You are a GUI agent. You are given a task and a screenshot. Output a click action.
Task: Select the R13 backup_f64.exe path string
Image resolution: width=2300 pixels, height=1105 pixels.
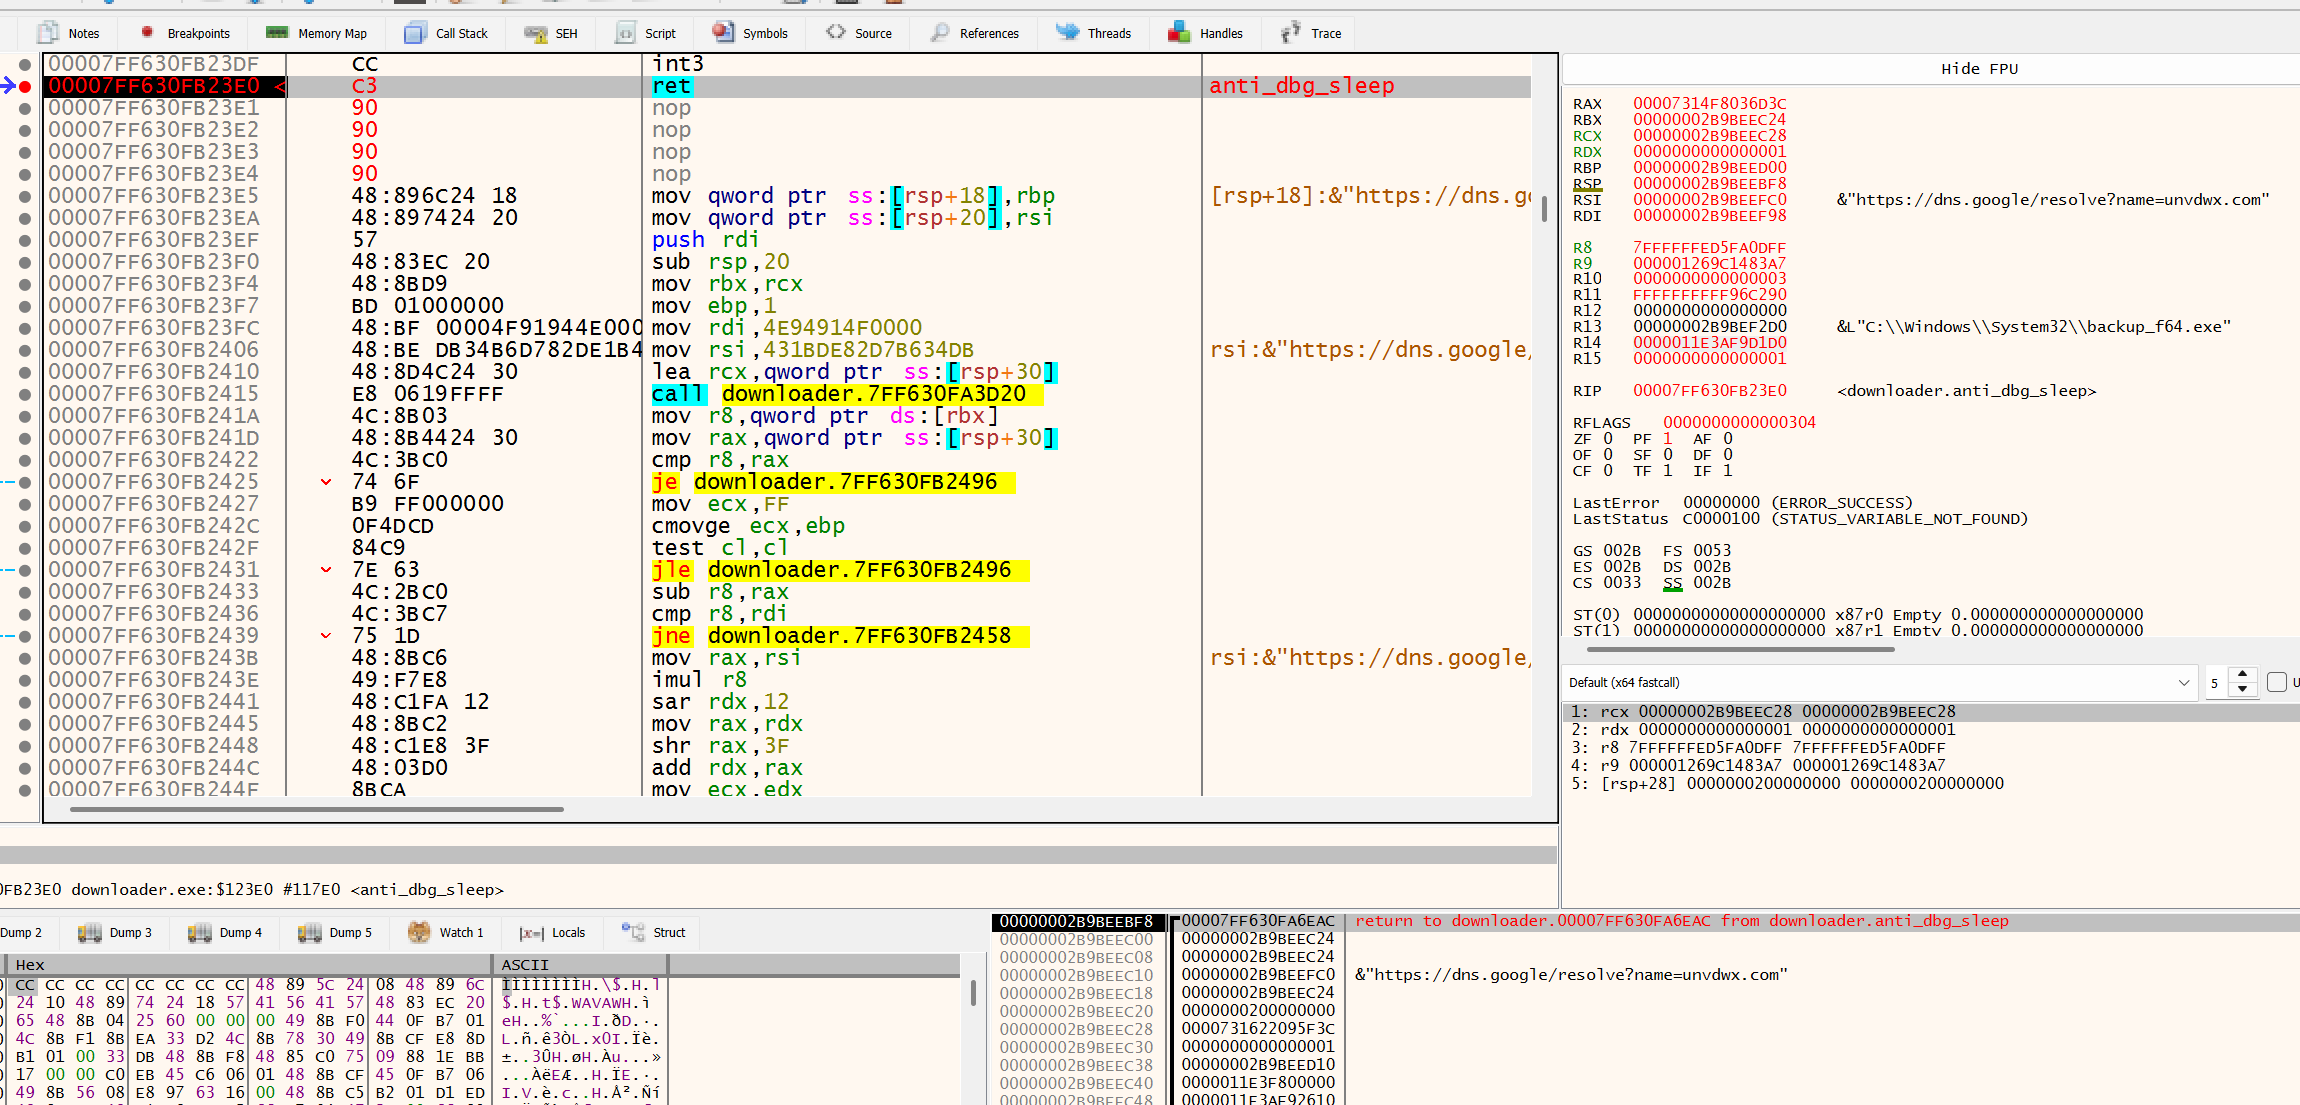[2033, 327]
